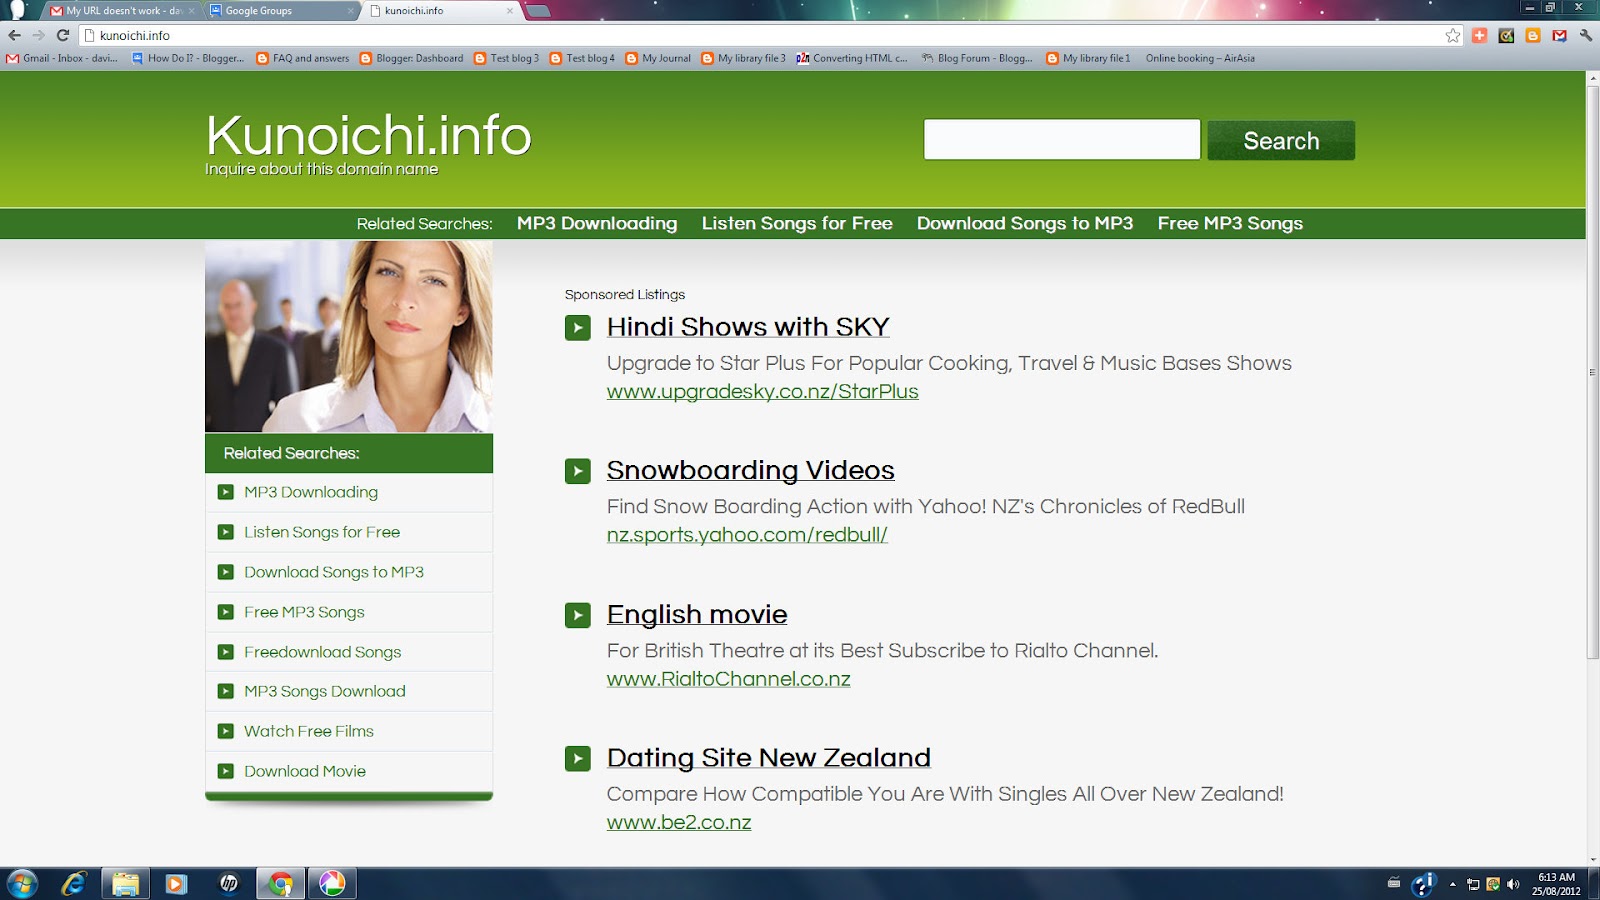Open the volume control in system tray
The height and width of the screenshot is (900, 1600).
click(1513, 884)
